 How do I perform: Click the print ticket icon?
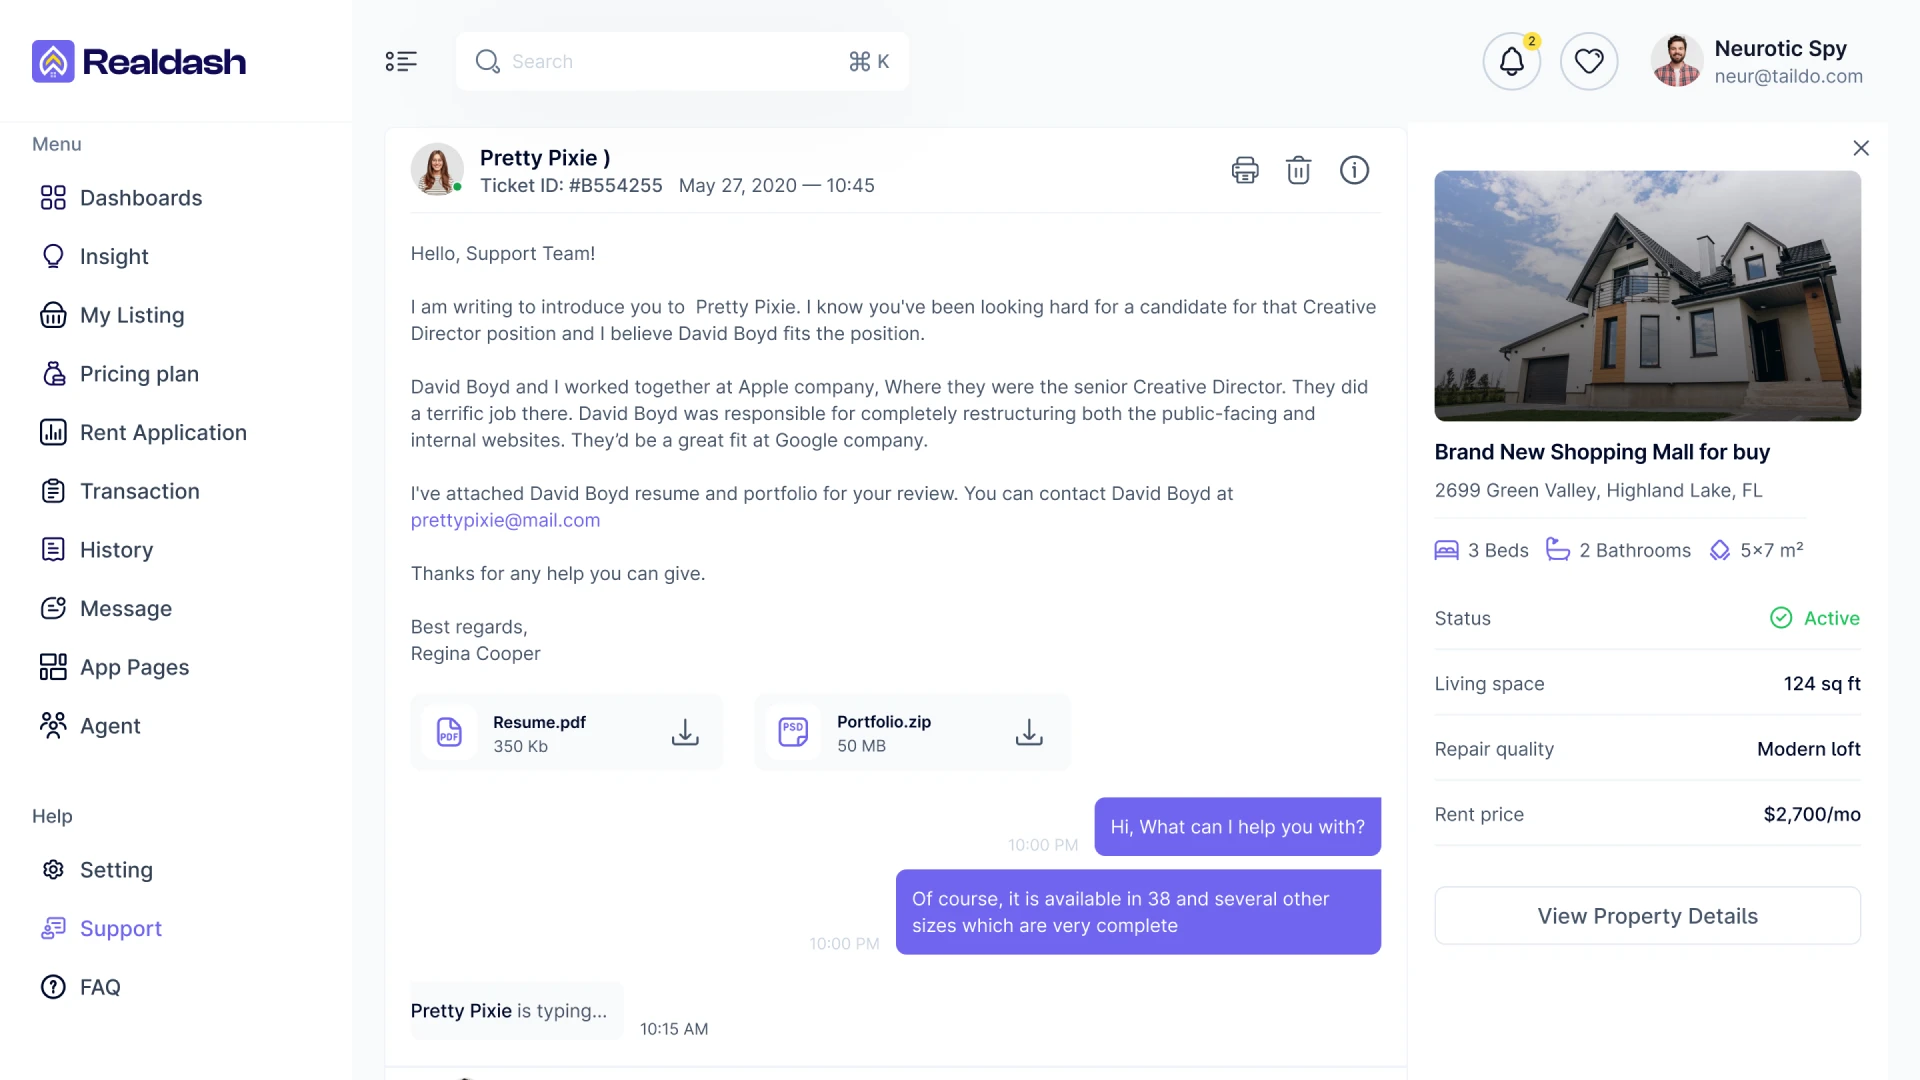[1245, 170]
